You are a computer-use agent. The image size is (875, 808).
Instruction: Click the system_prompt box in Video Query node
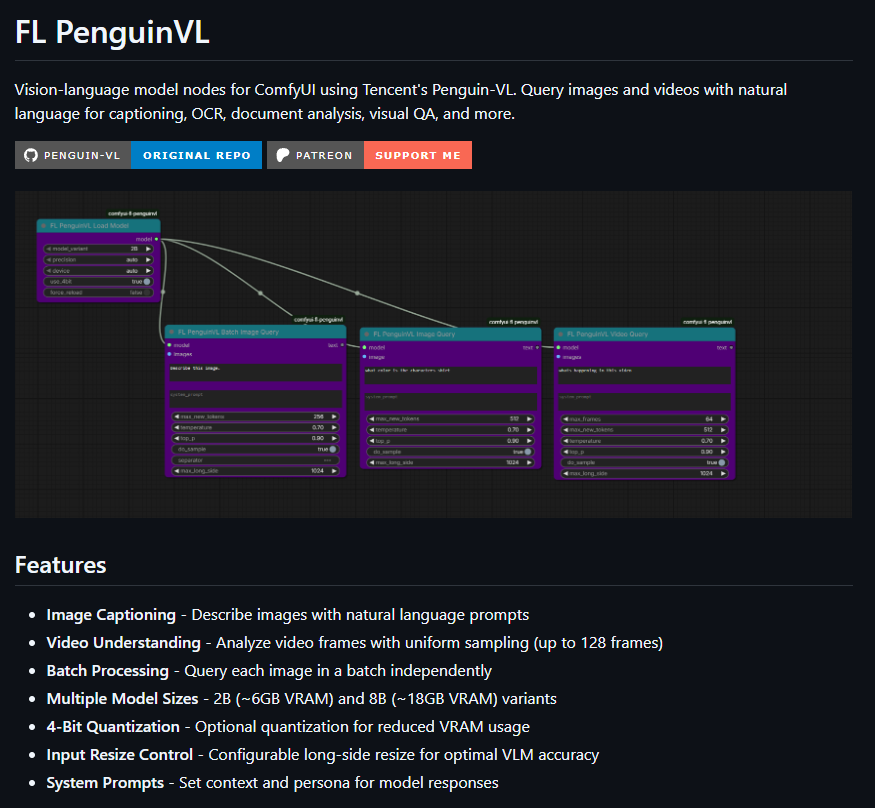click(645, 401)
